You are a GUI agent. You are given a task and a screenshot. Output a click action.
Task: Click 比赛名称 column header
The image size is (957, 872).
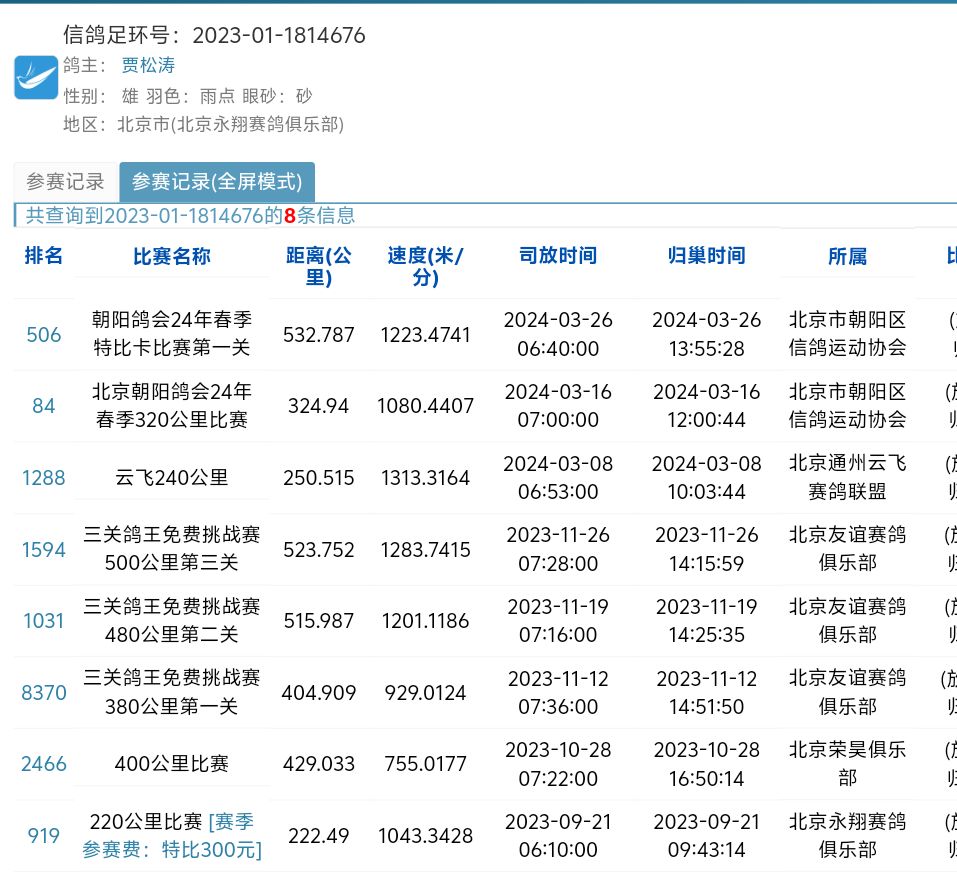point(172,257)
